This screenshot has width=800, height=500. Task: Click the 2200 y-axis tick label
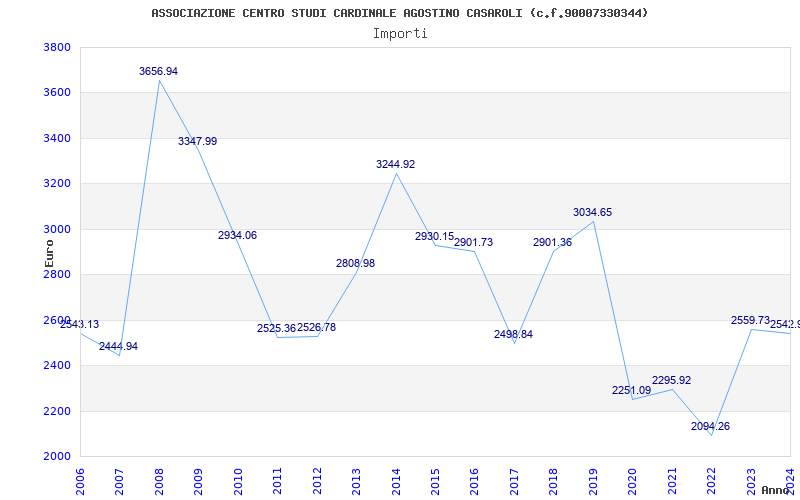(x=57, y=411)
